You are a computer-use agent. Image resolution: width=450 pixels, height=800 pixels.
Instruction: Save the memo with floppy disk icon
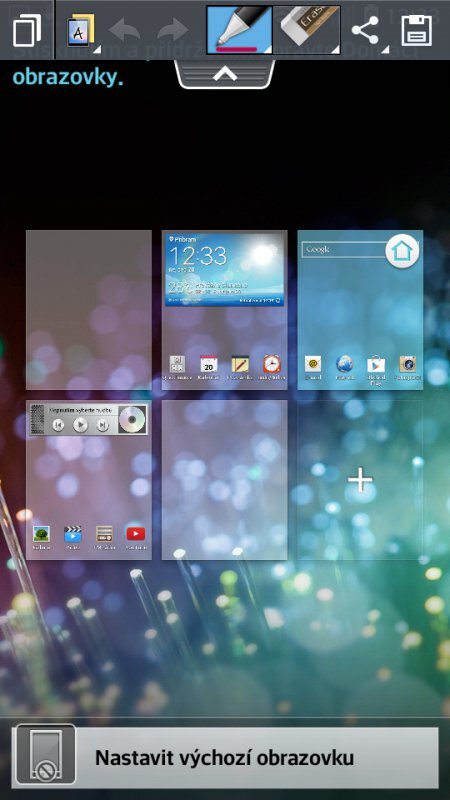(417, 30)
